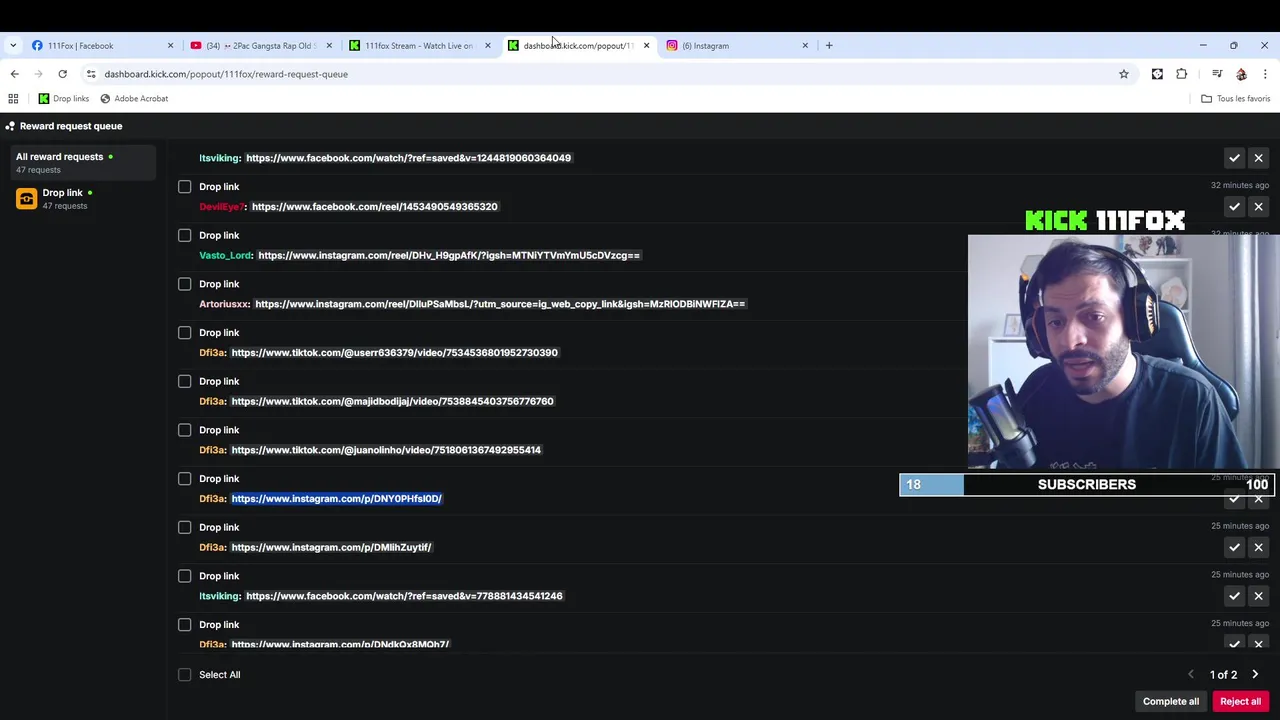Complete the DMlihZuytif instagram request

(x=1234, y=547)
